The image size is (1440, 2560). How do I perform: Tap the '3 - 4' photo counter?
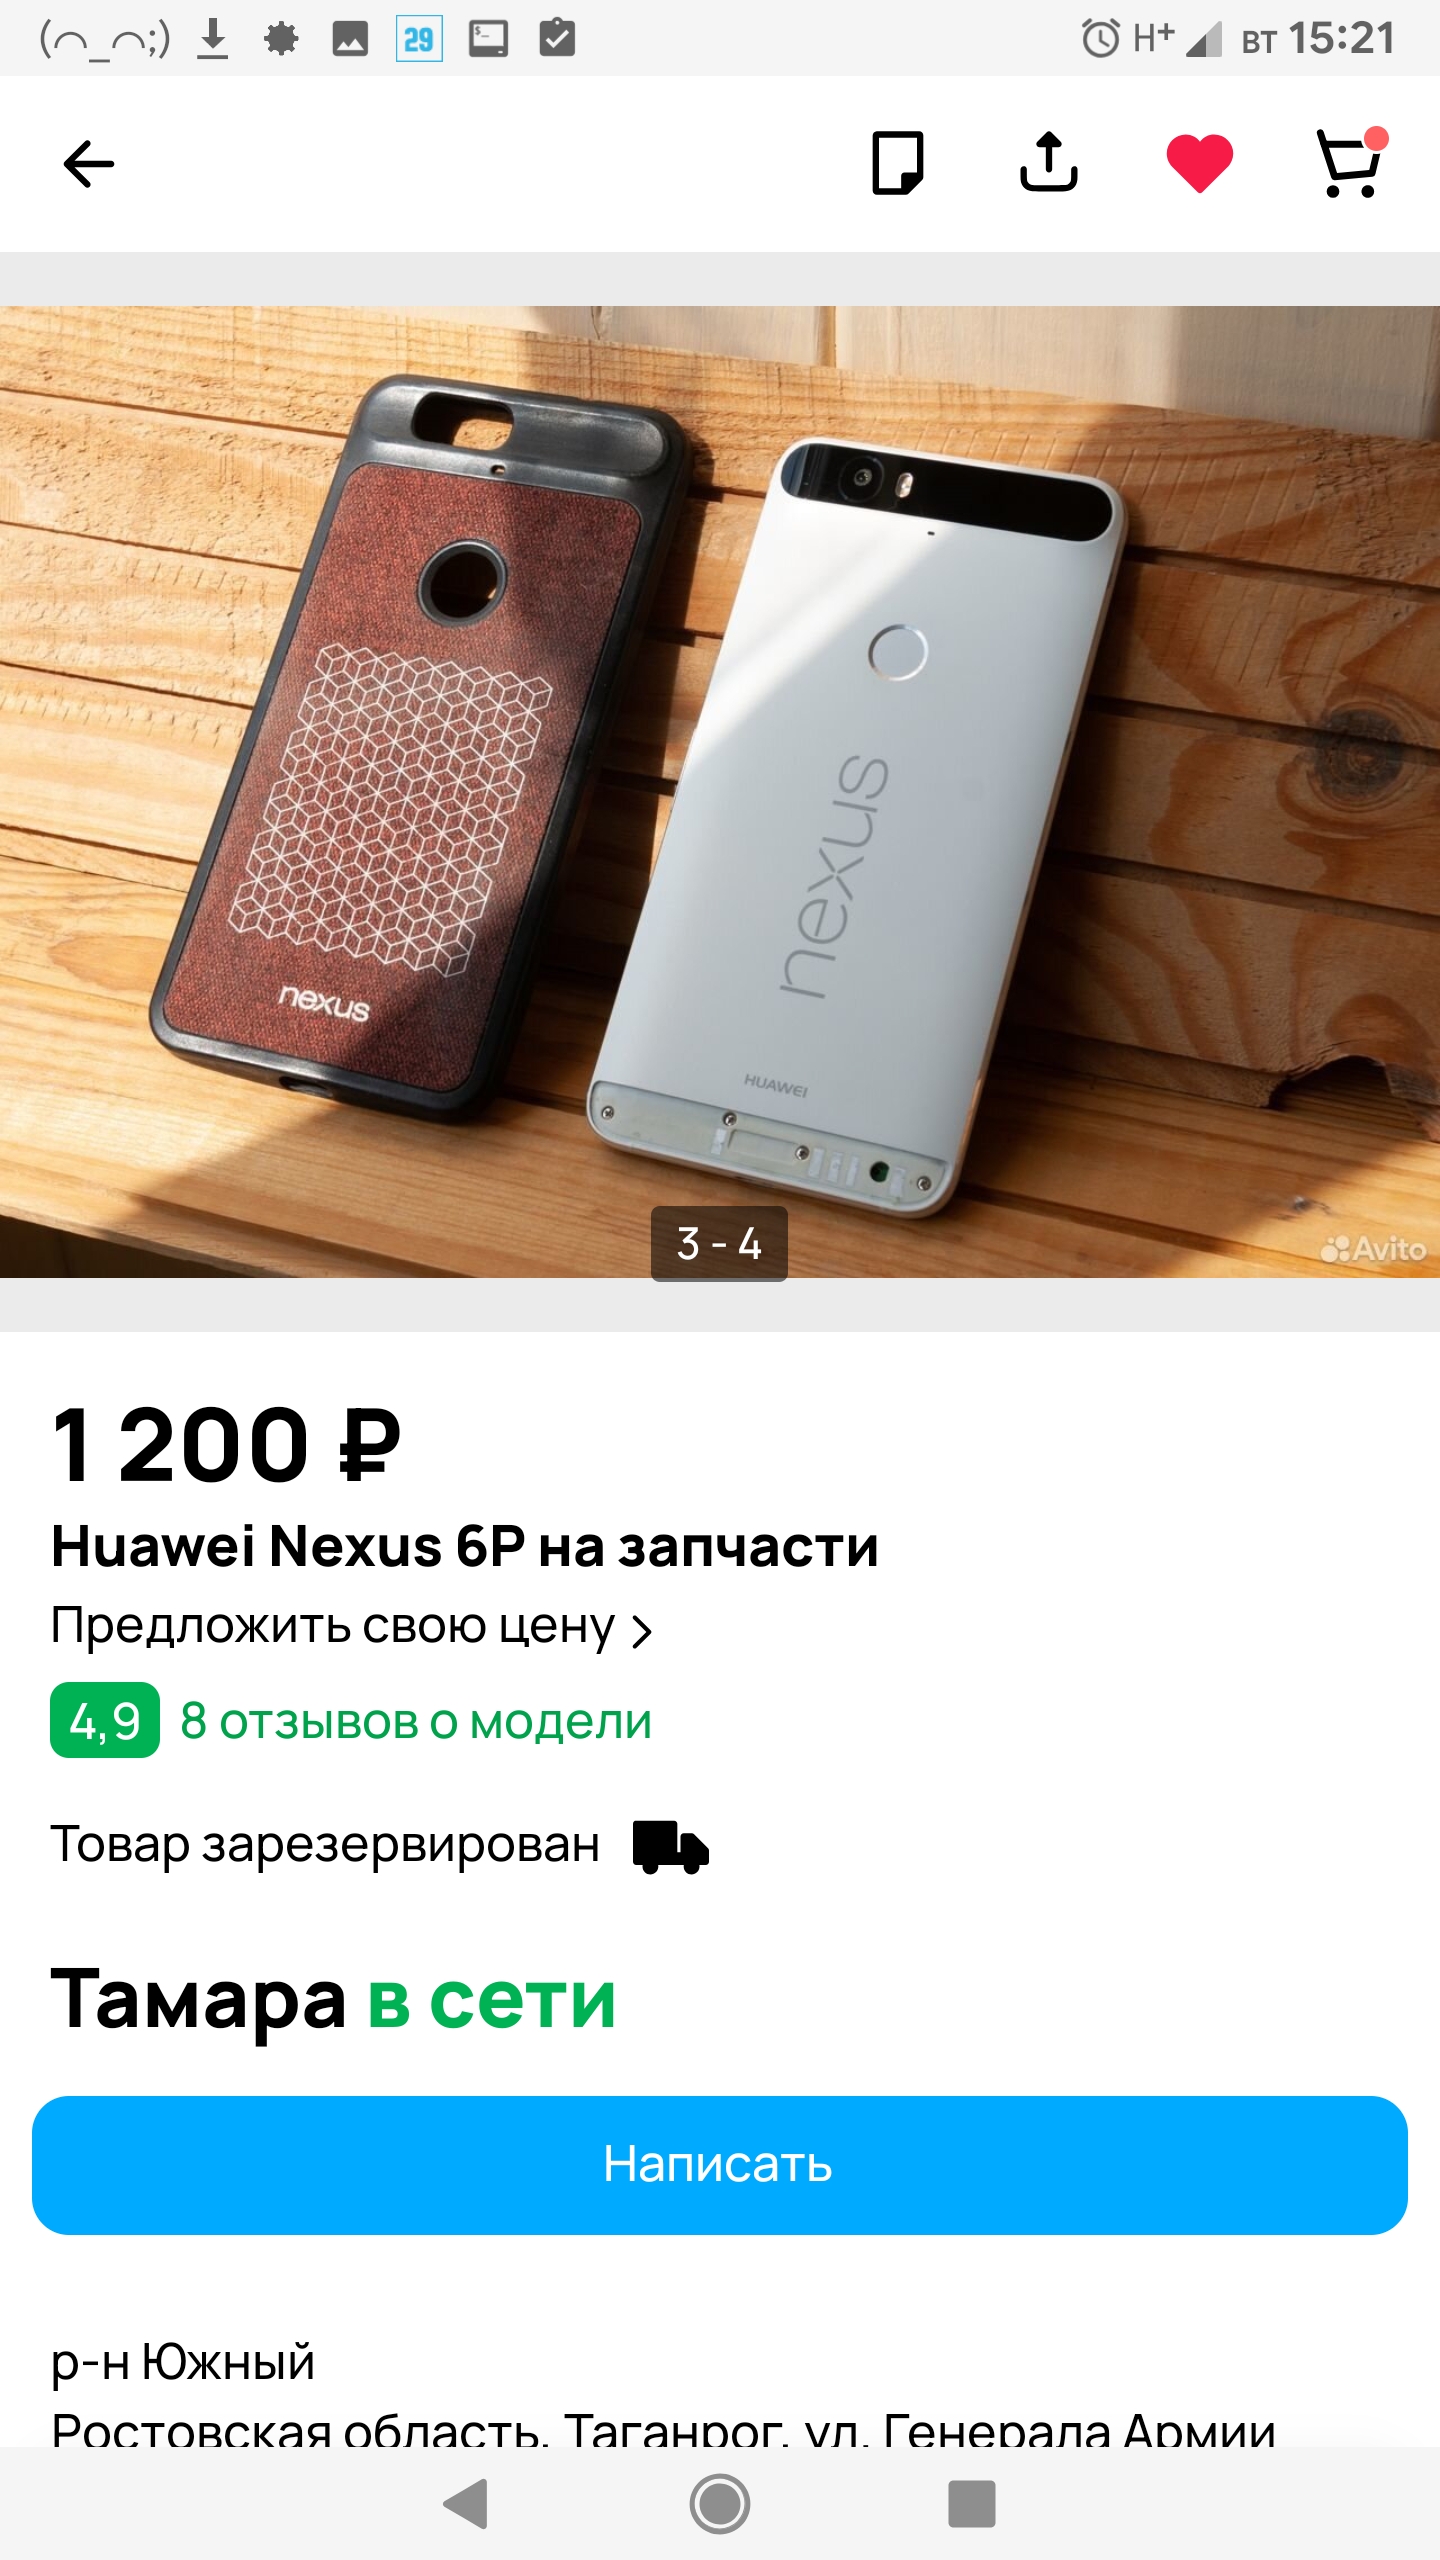719,1244
